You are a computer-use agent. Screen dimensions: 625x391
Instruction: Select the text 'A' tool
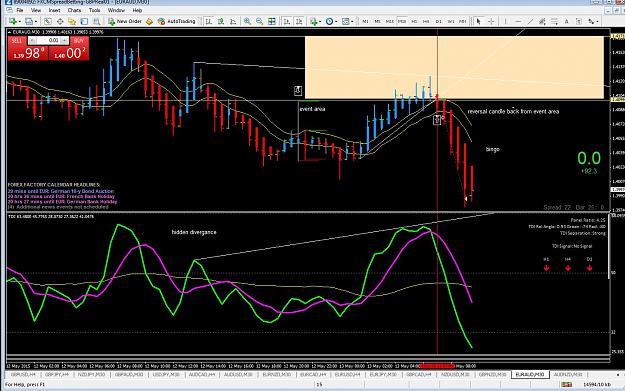point(566,21)
